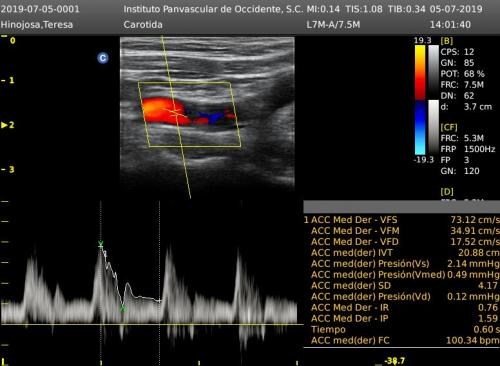This screenshot has height=366, width=500.
Task: Click the blue negative velocity scale bar
Action: coord(420,128)
